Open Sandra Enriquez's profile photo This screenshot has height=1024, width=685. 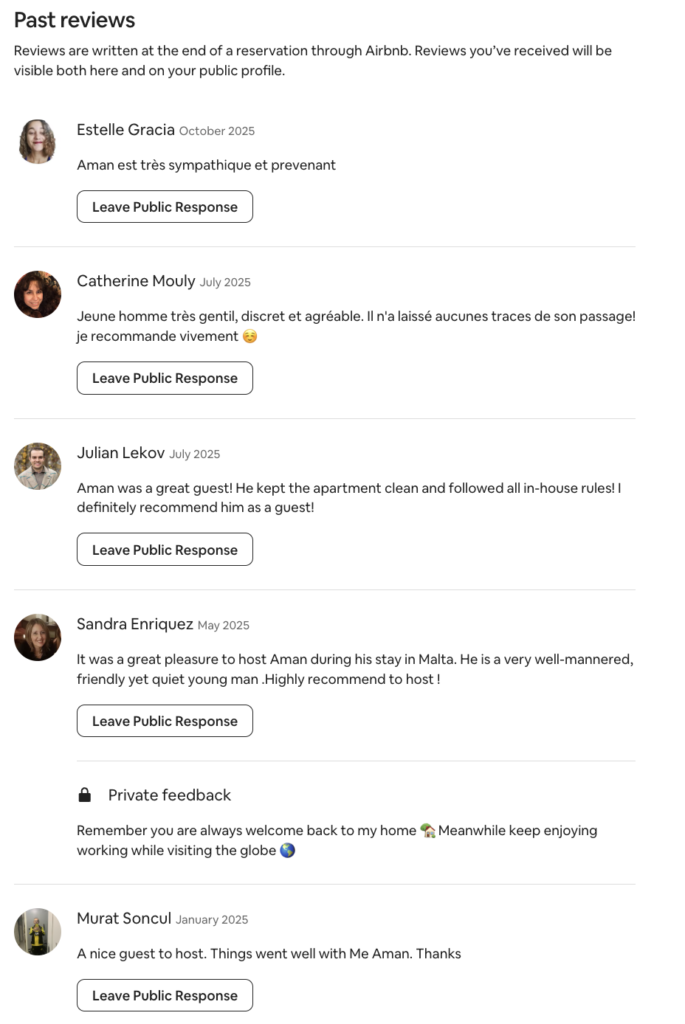[37, 637]
